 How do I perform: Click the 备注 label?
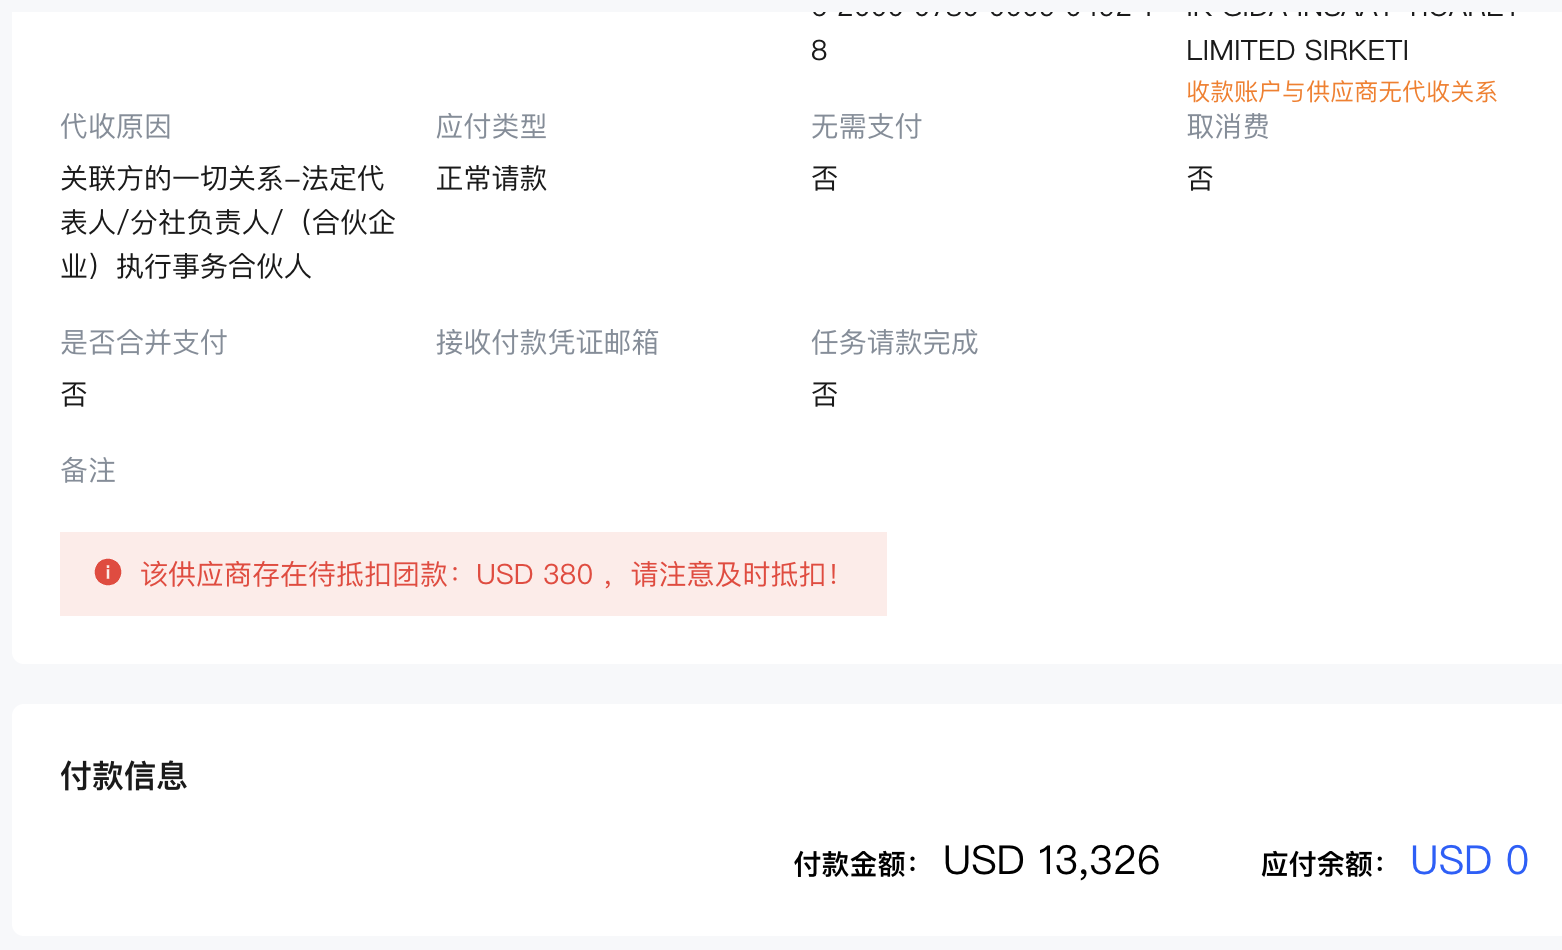[x=88, y=471]
